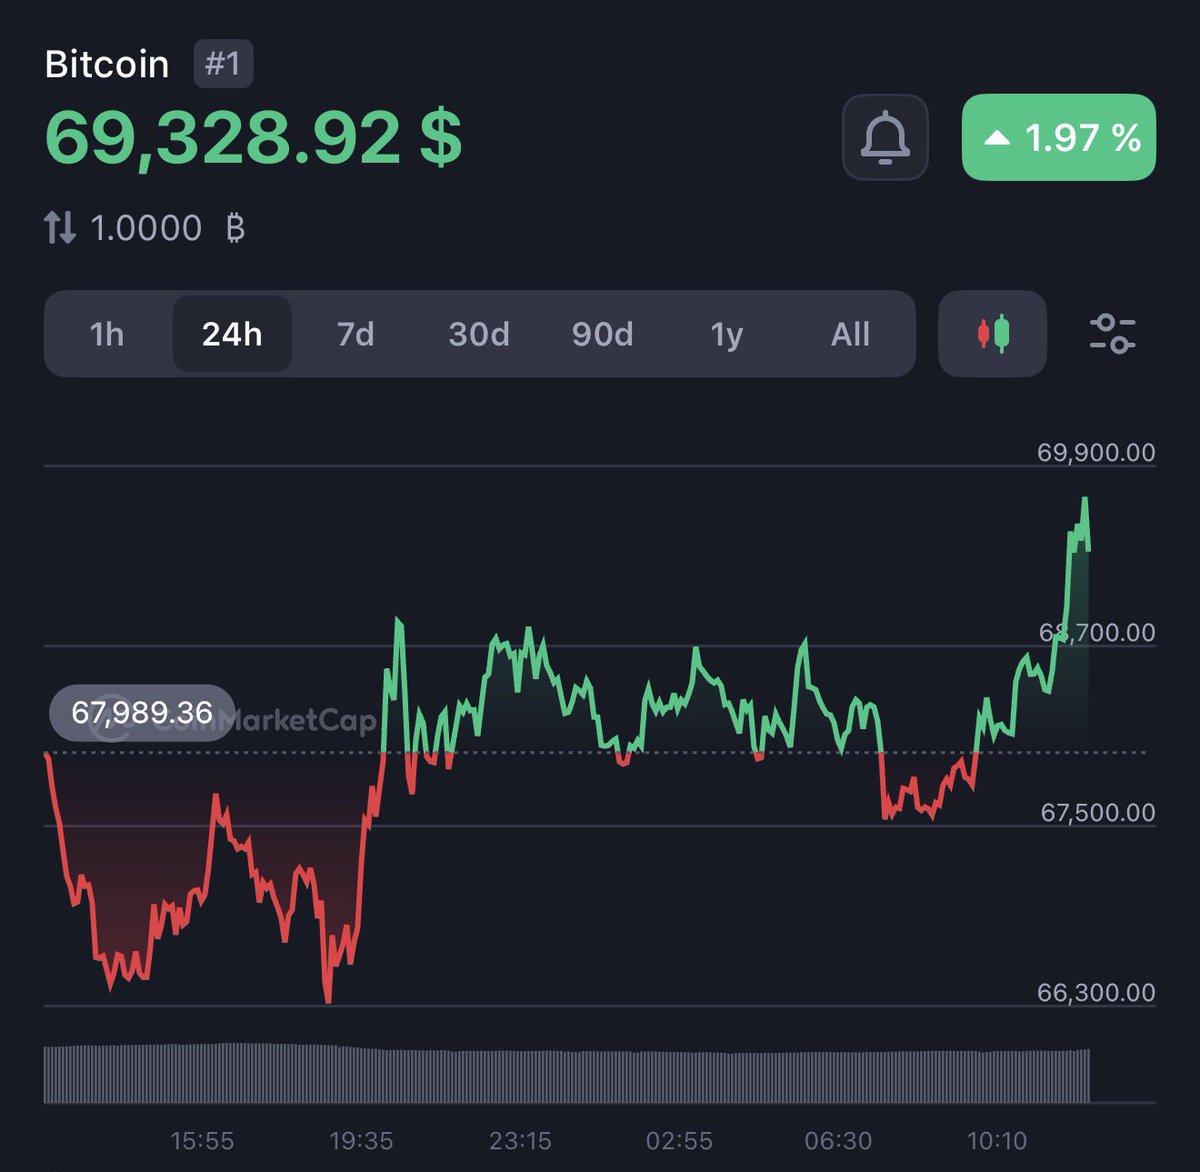The height and width of the screenshot is (1172, 1200).
Task: Tap the 1.0000 BTC amount field
Action: (x=167, y=228)
